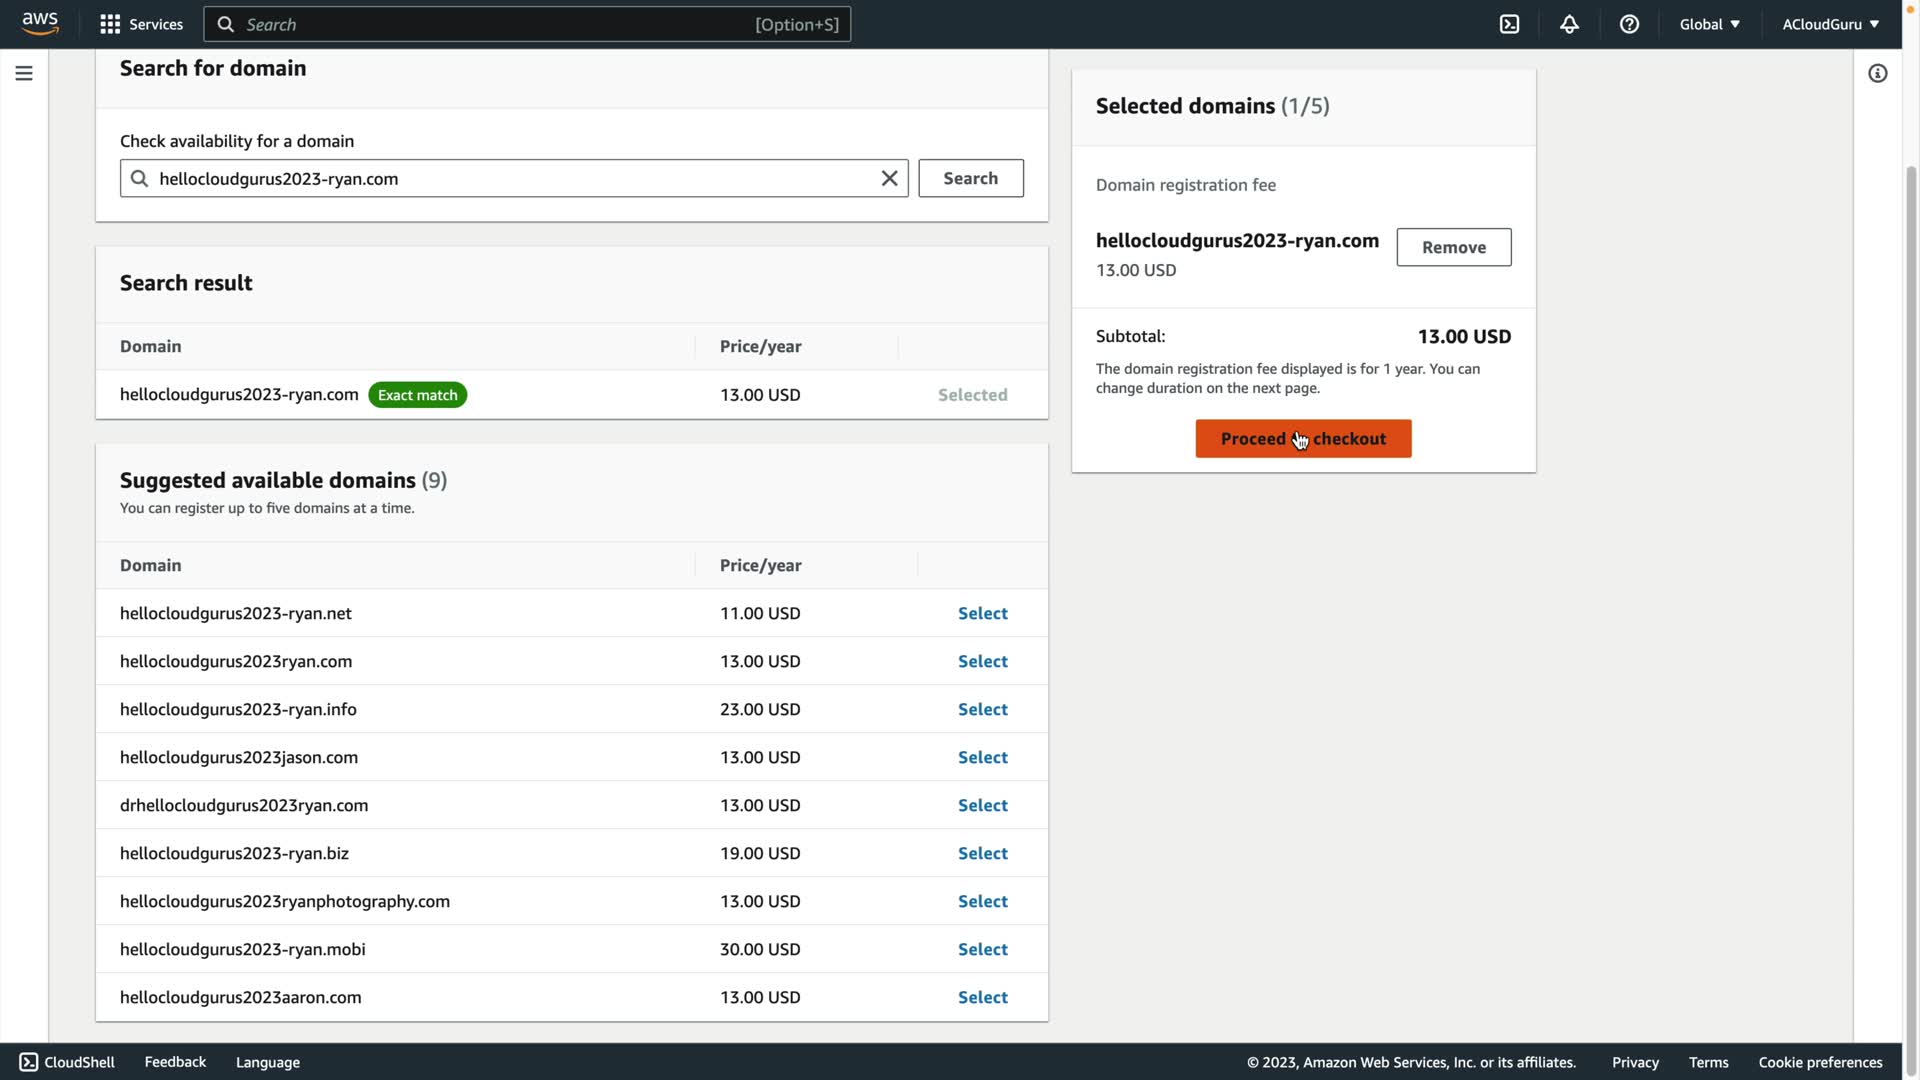Clear the domain search field

point(889,178)
